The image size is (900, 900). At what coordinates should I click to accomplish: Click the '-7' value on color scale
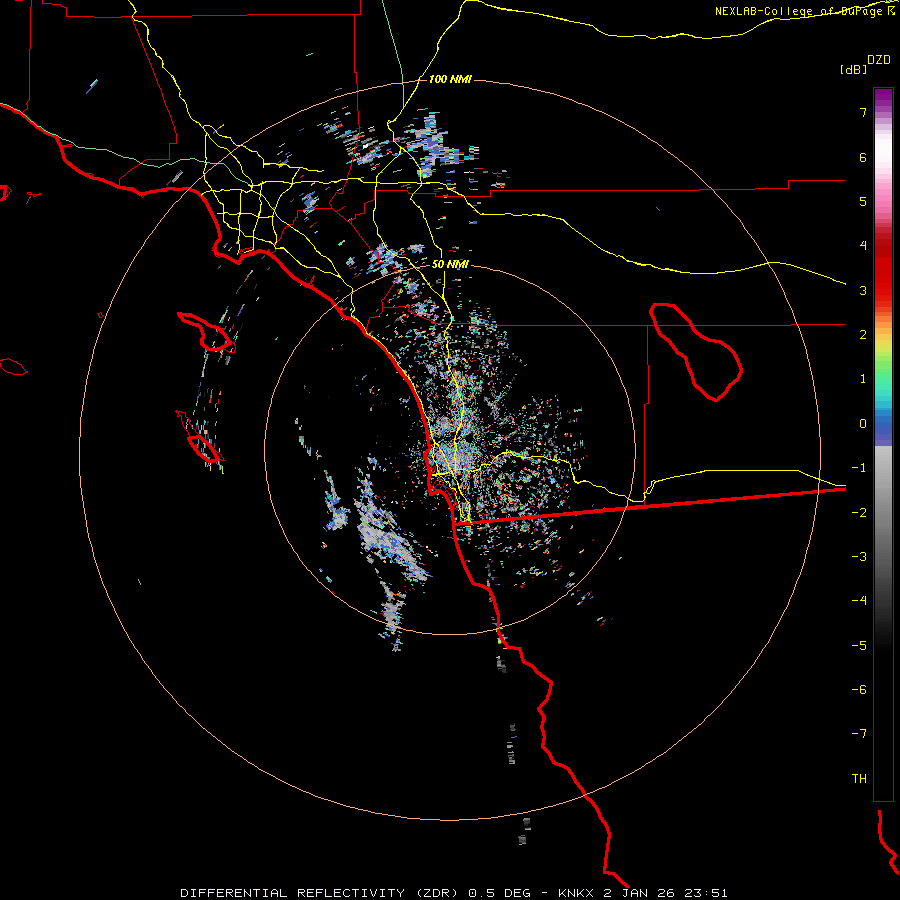coord(859,734)
